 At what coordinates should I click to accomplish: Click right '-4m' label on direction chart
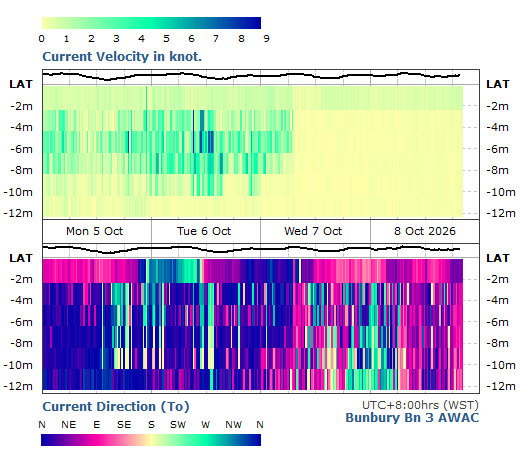point(498,300)
